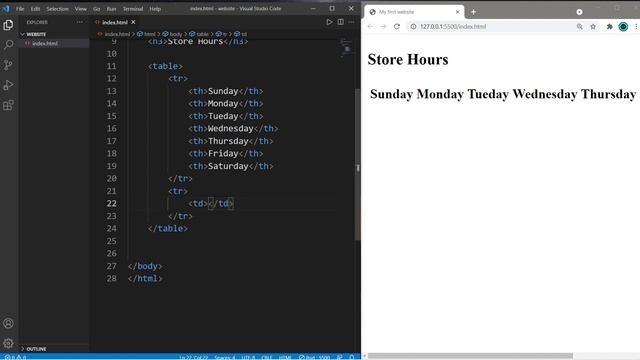Open the Edit menu

point(36,9)
